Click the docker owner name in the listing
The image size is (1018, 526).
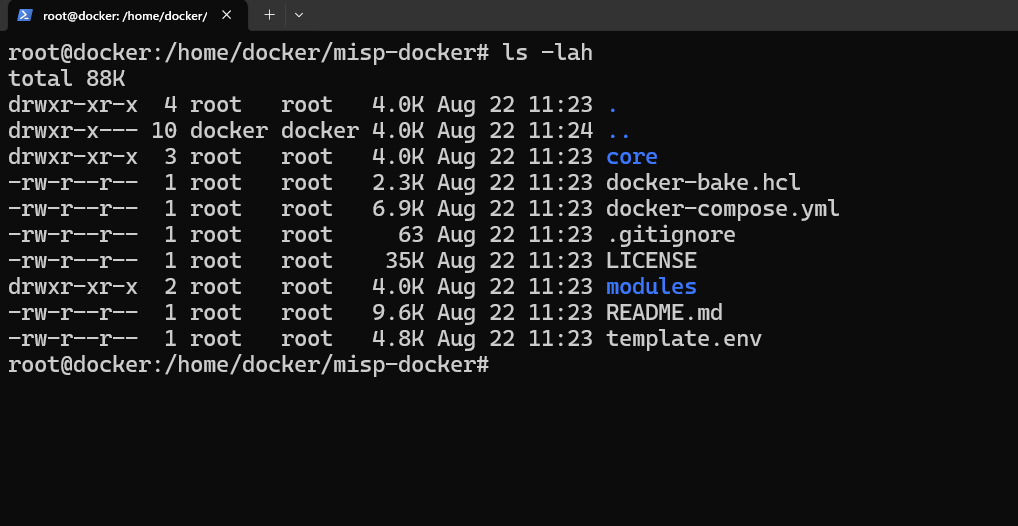229,131
